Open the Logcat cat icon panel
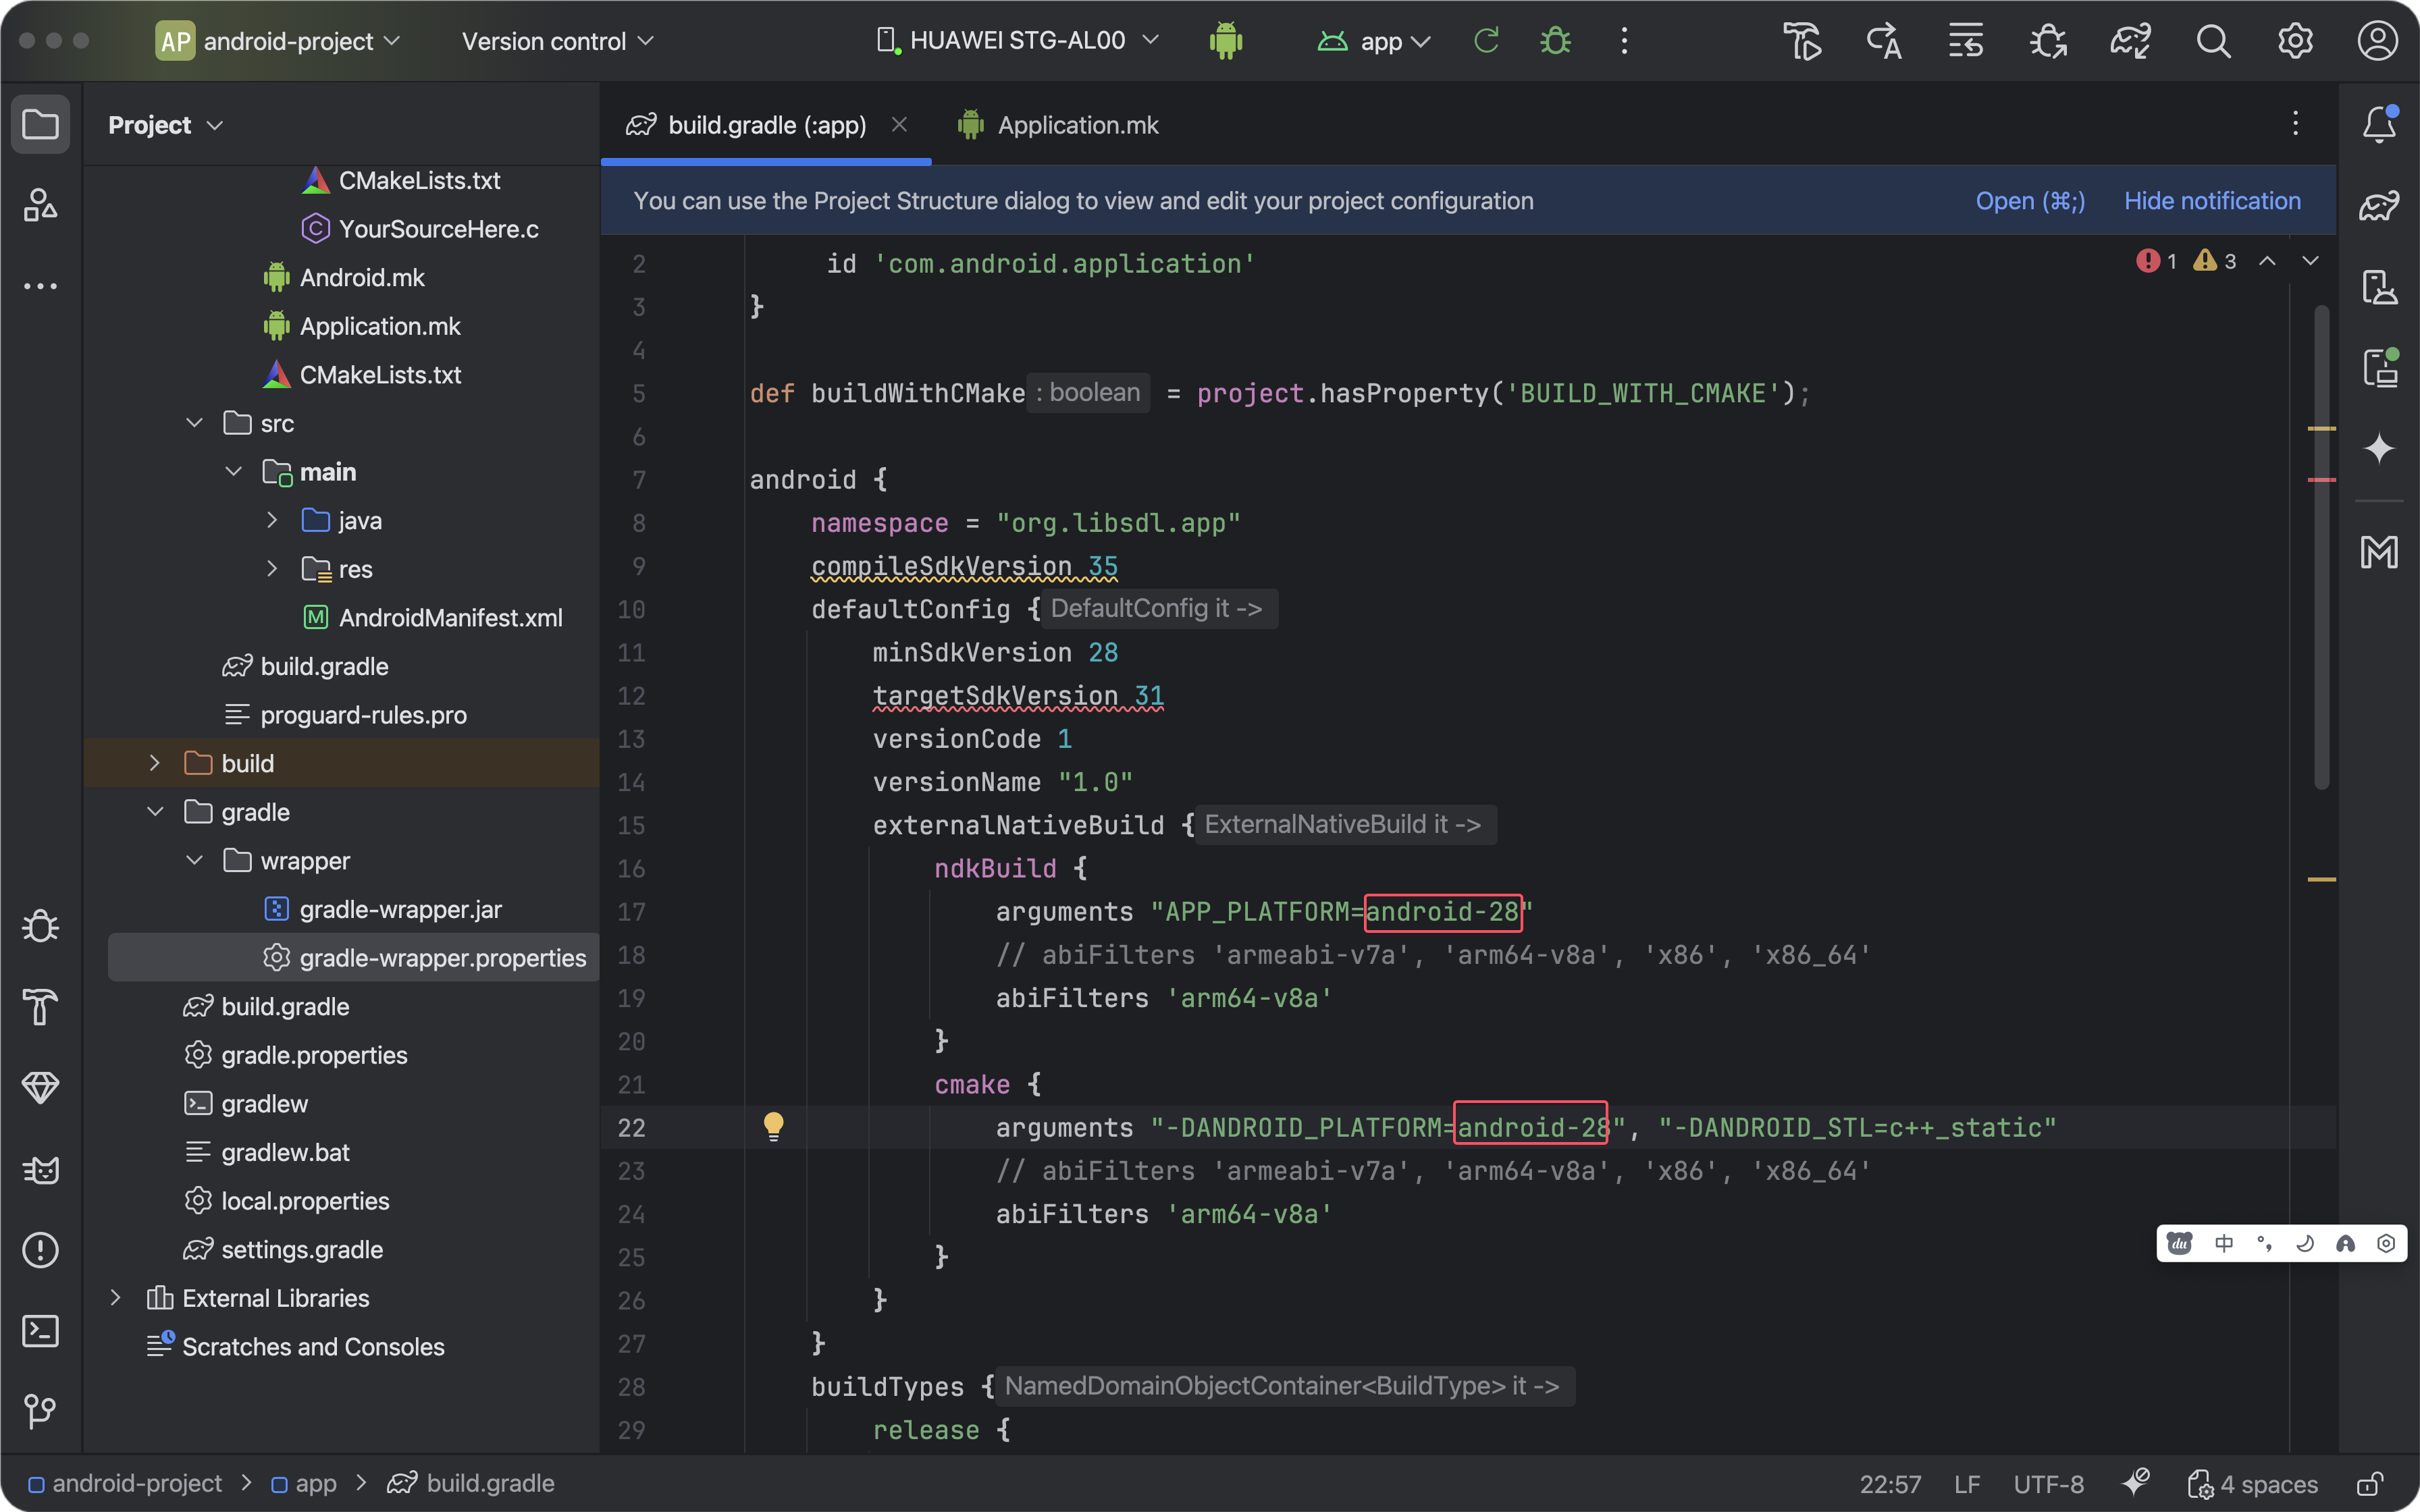The image size is (2420, 1512). [x=40, y=1169]
